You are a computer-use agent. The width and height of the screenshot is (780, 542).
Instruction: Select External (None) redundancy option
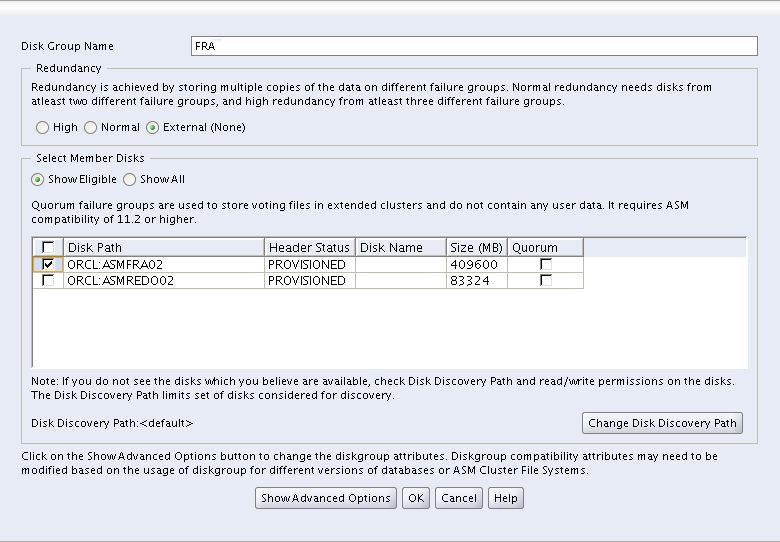pyautogui.click(x=153, y=128)
